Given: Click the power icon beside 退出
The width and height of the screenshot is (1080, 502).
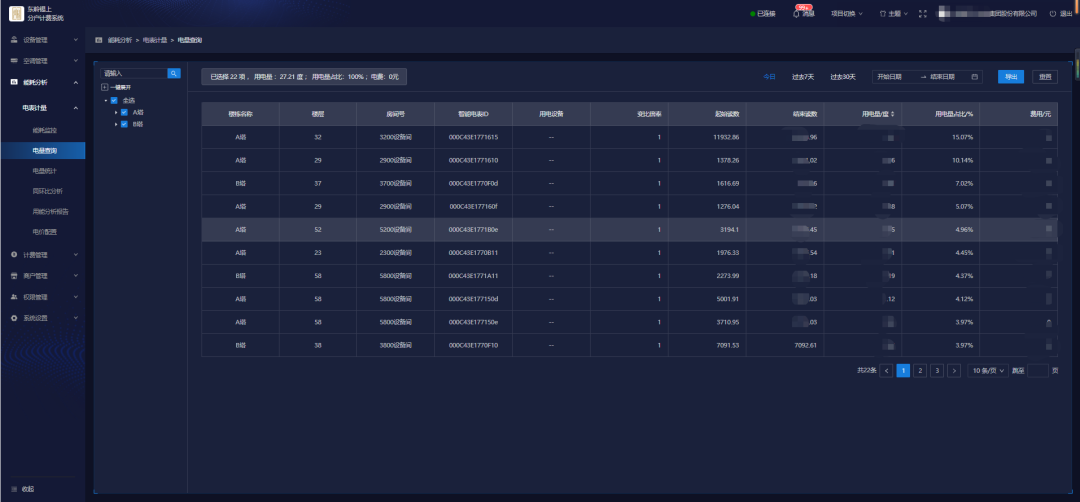Looking at the screenshot, I should tap(1052, 14).
